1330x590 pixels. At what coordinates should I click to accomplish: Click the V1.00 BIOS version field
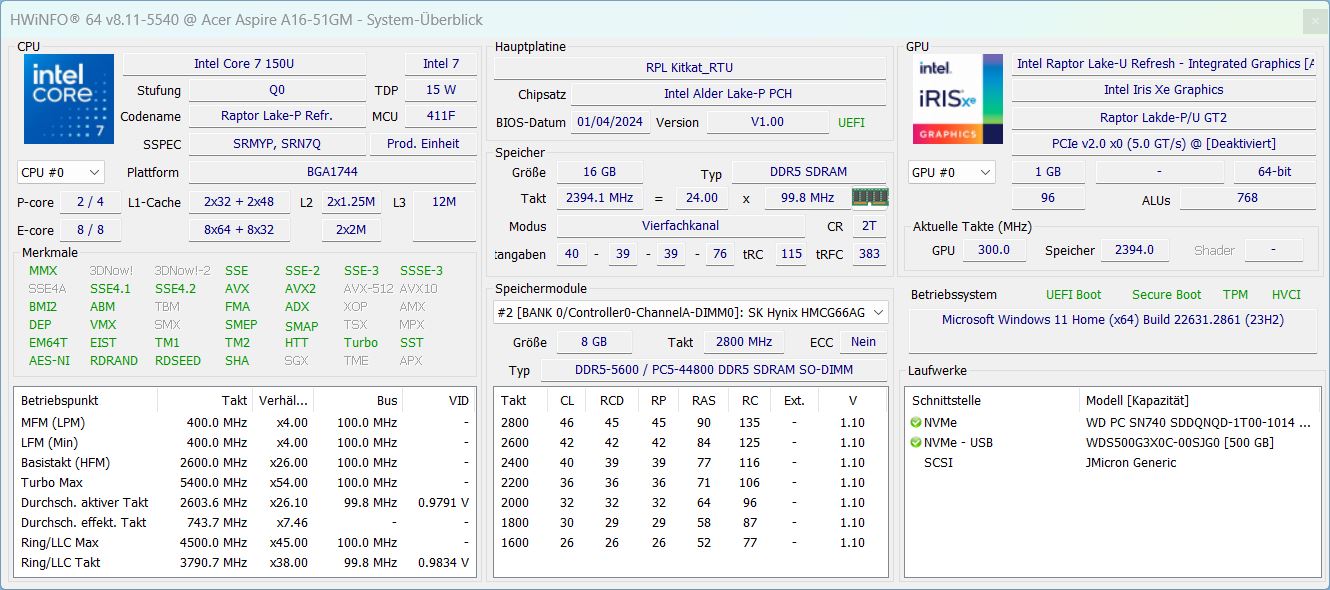pos(767,122)
